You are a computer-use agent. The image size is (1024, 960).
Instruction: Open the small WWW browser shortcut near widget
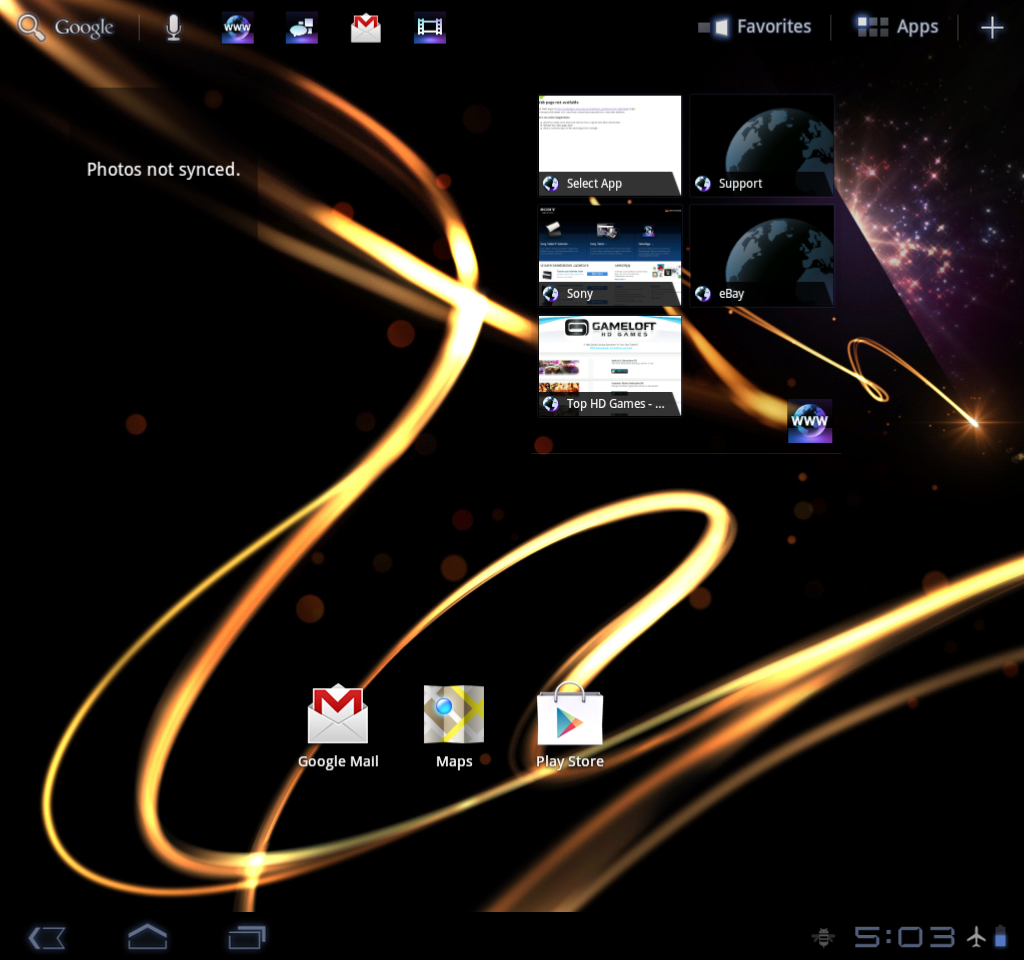(809, 421)
